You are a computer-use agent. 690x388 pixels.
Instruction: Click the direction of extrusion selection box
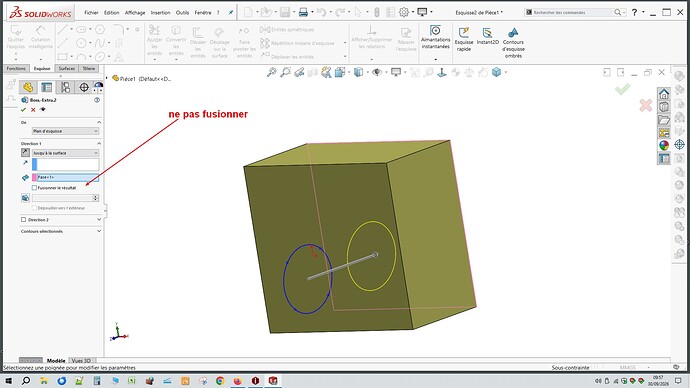(x=66, y=165)
